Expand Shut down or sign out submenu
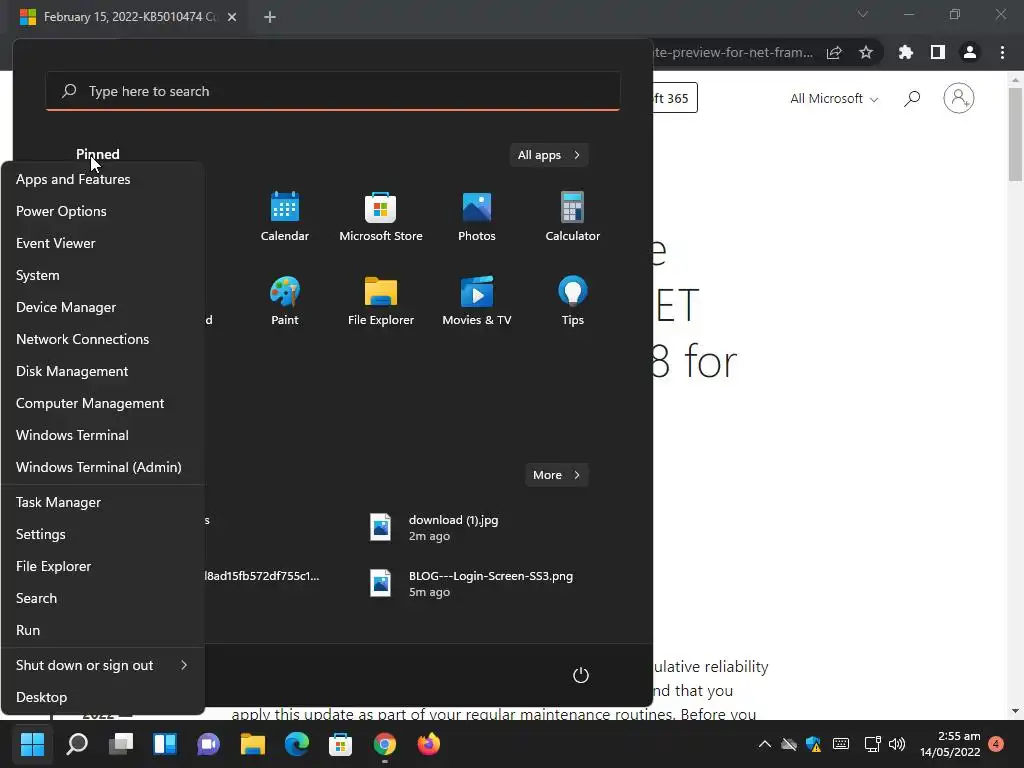Screen dimensions: 1024x768 [x=103, y=665]
